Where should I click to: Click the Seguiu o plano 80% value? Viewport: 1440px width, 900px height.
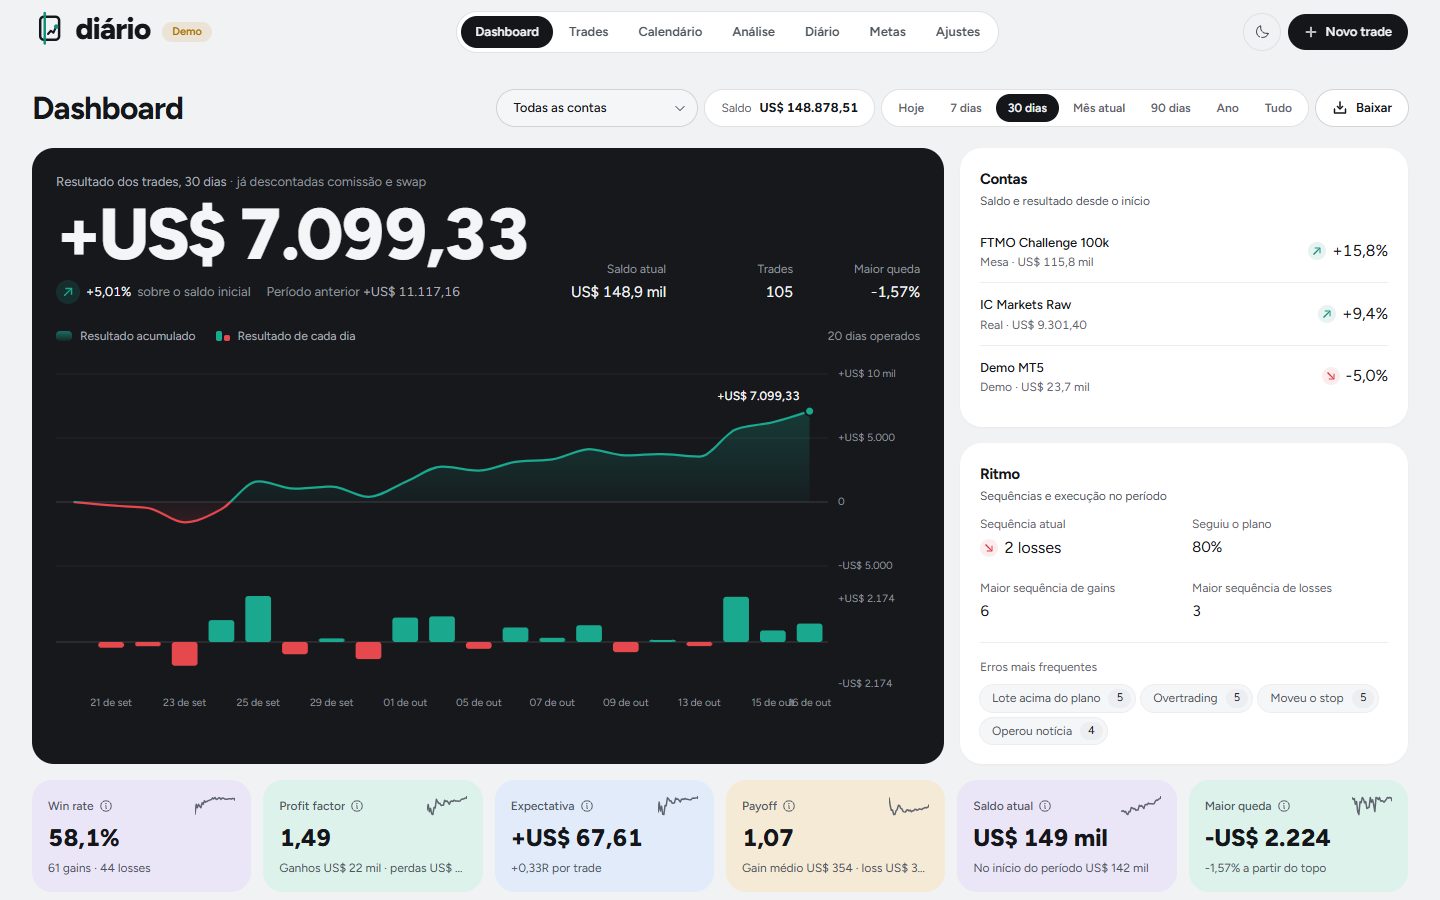point(1207,547)
